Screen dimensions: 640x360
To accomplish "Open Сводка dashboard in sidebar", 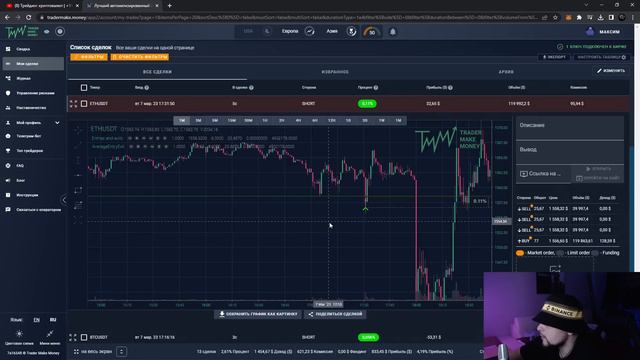I will click(33, 49).
